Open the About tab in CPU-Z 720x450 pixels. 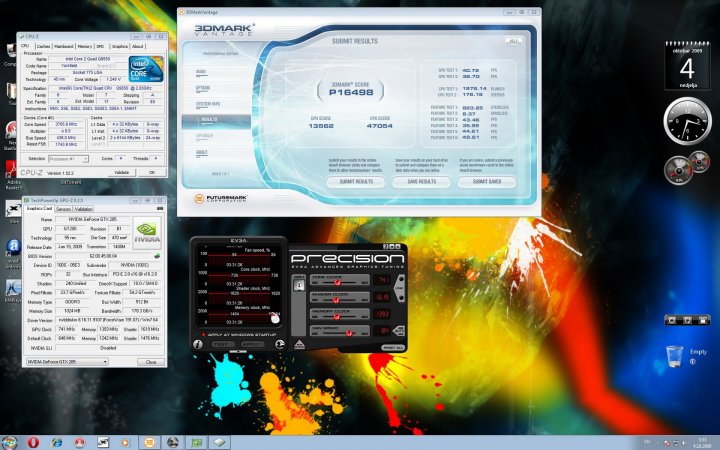coord(138,46)
